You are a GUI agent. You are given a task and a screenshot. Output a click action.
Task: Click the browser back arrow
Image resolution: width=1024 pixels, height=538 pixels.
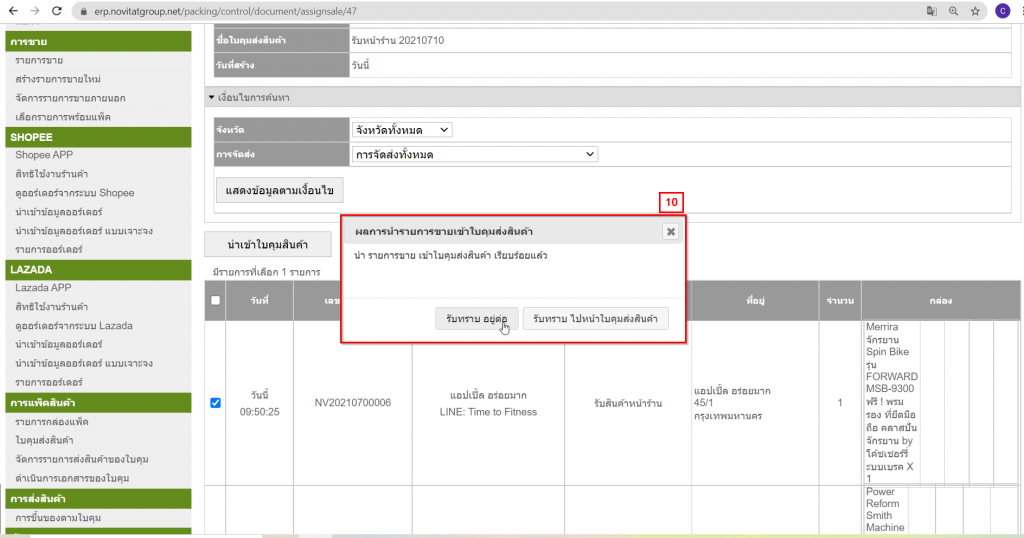coord(11,11)
